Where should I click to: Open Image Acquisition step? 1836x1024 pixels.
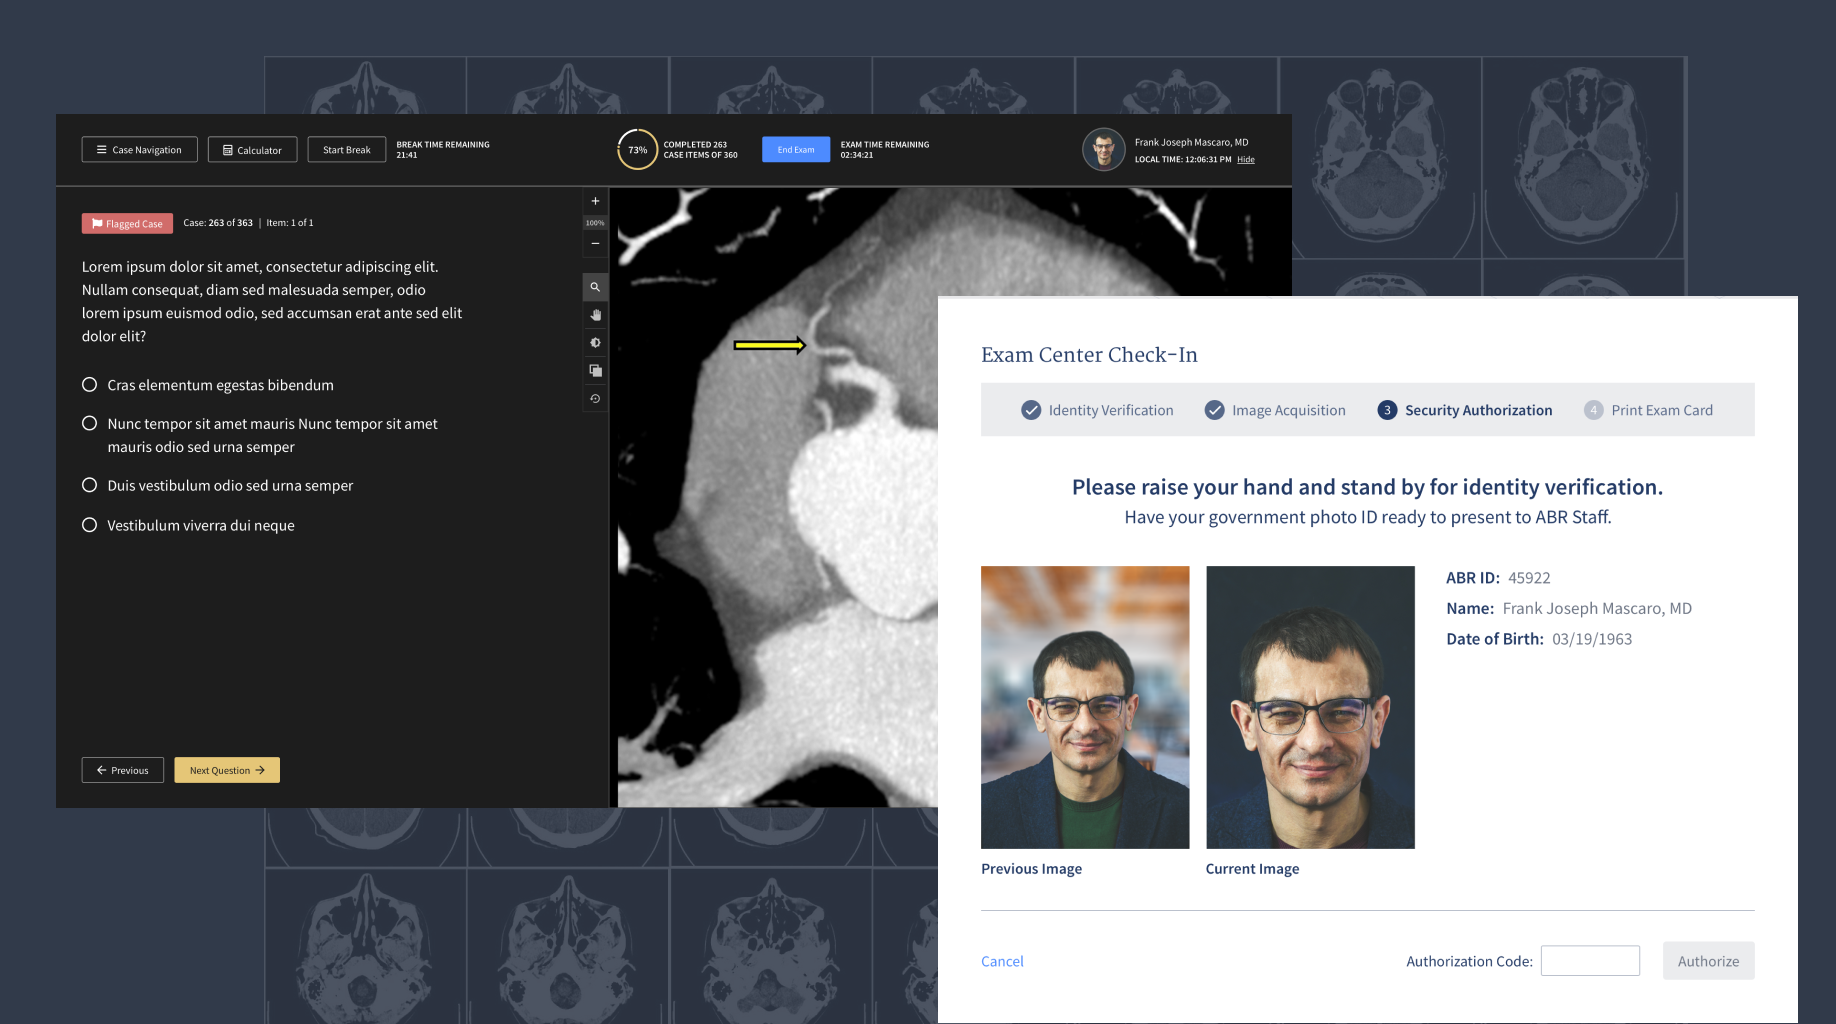point(1275,410)
